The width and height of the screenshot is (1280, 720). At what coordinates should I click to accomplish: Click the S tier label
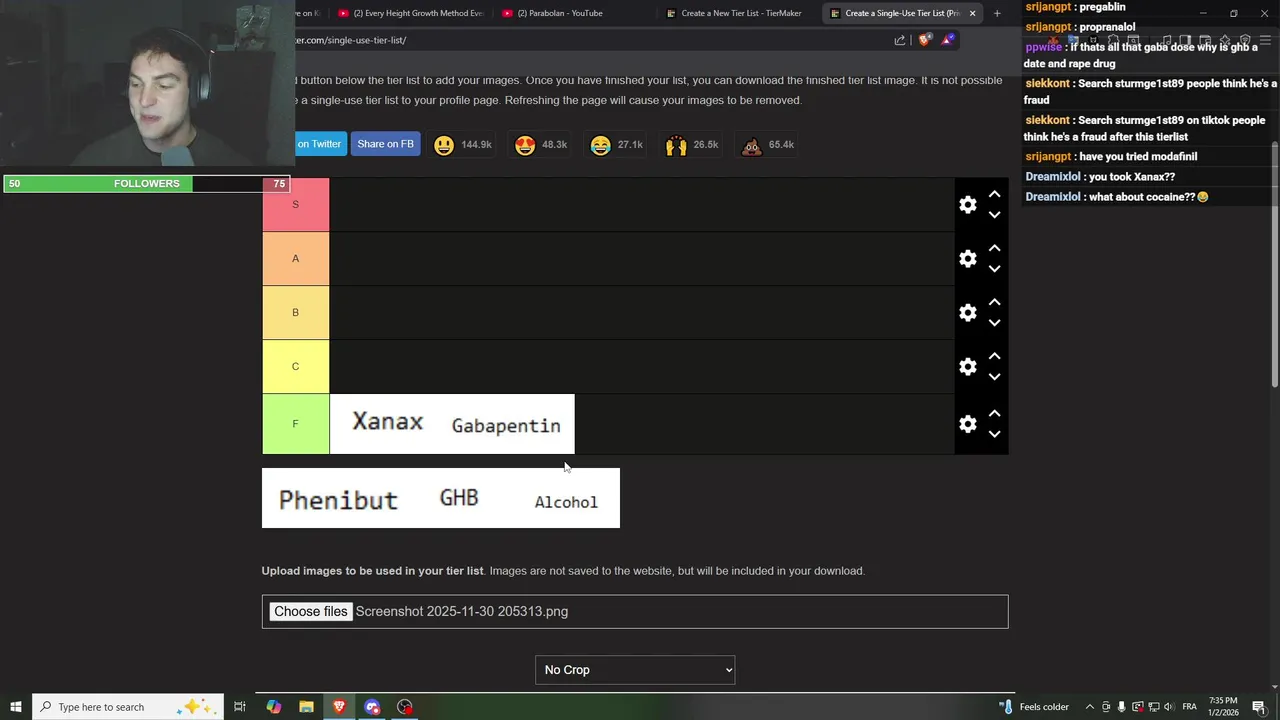point(295,205)
